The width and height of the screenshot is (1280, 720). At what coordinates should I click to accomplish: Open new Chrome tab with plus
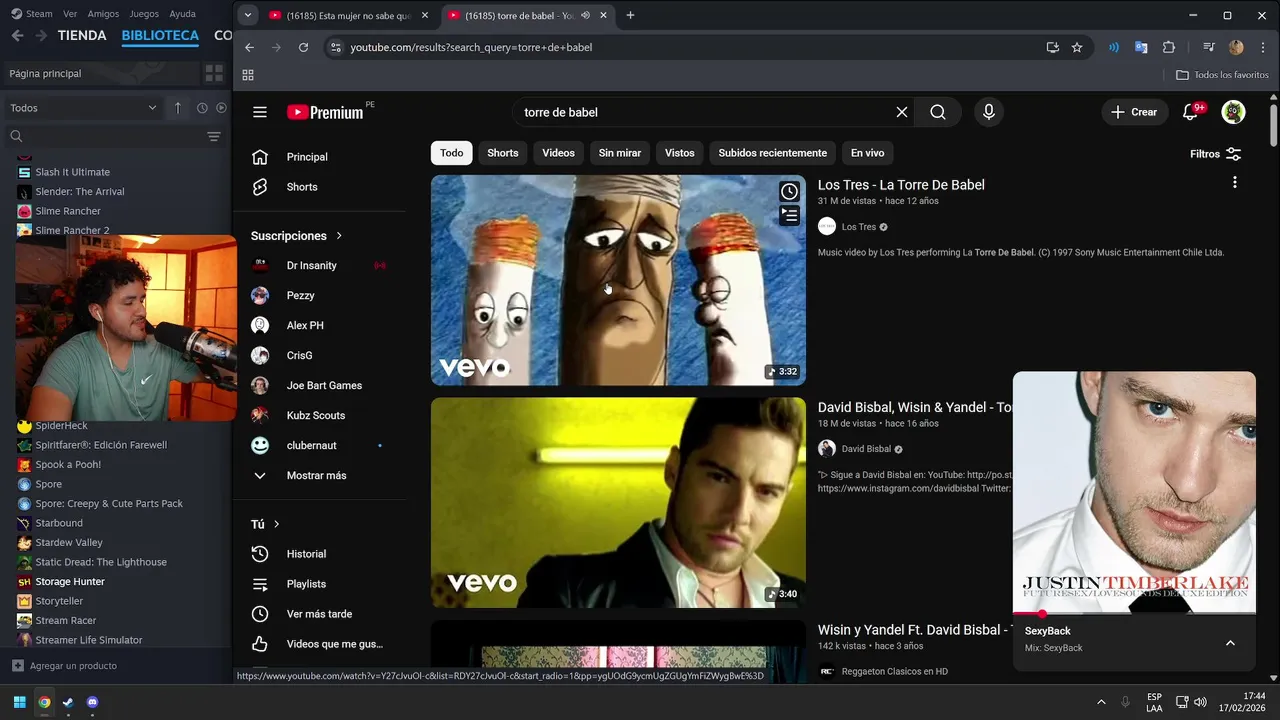coord(630,15)
